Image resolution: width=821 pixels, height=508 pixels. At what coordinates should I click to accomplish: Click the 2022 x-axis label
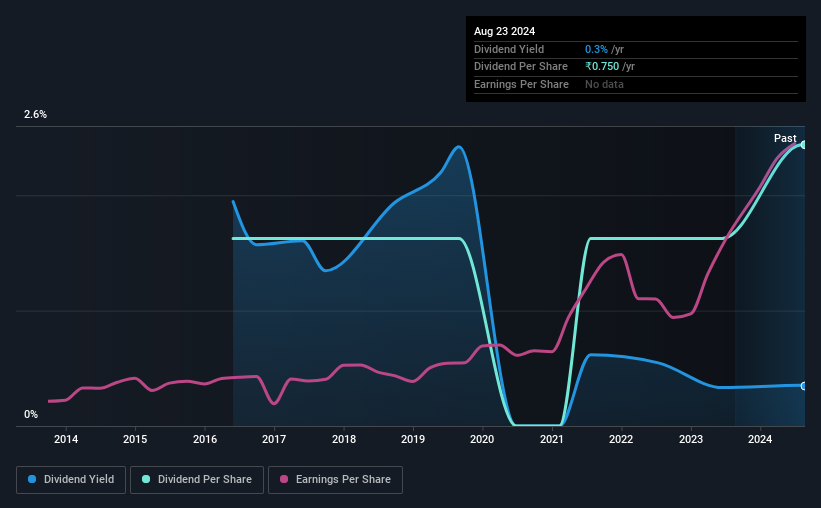(621, 439)
